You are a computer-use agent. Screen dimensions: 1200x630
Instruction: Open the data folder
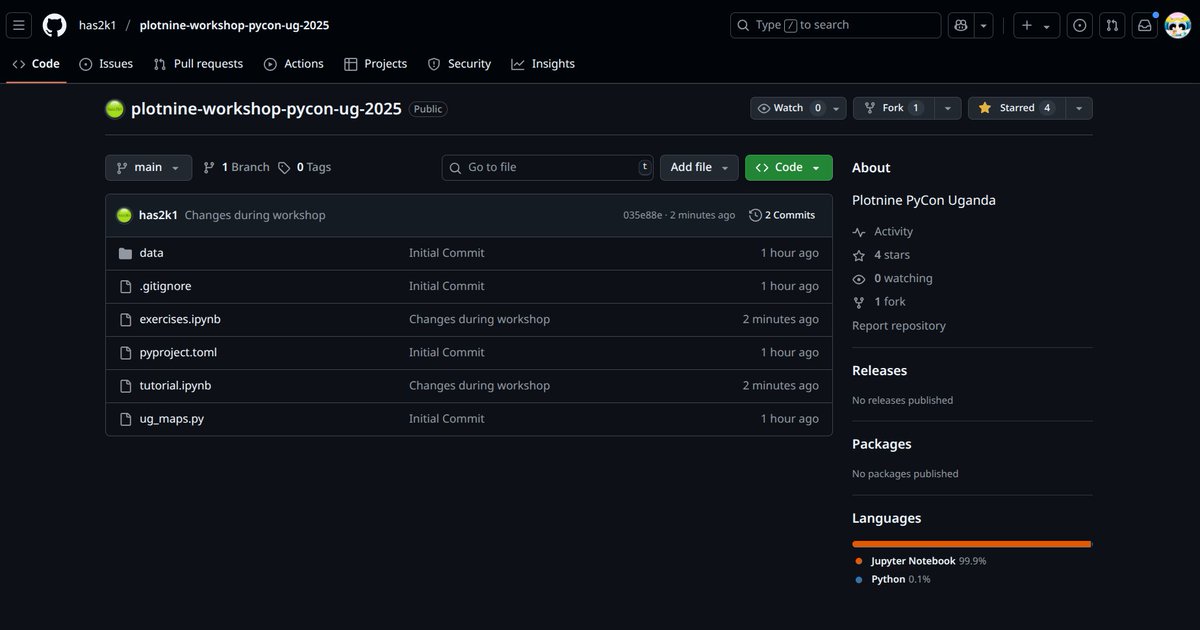click(152, 253)
